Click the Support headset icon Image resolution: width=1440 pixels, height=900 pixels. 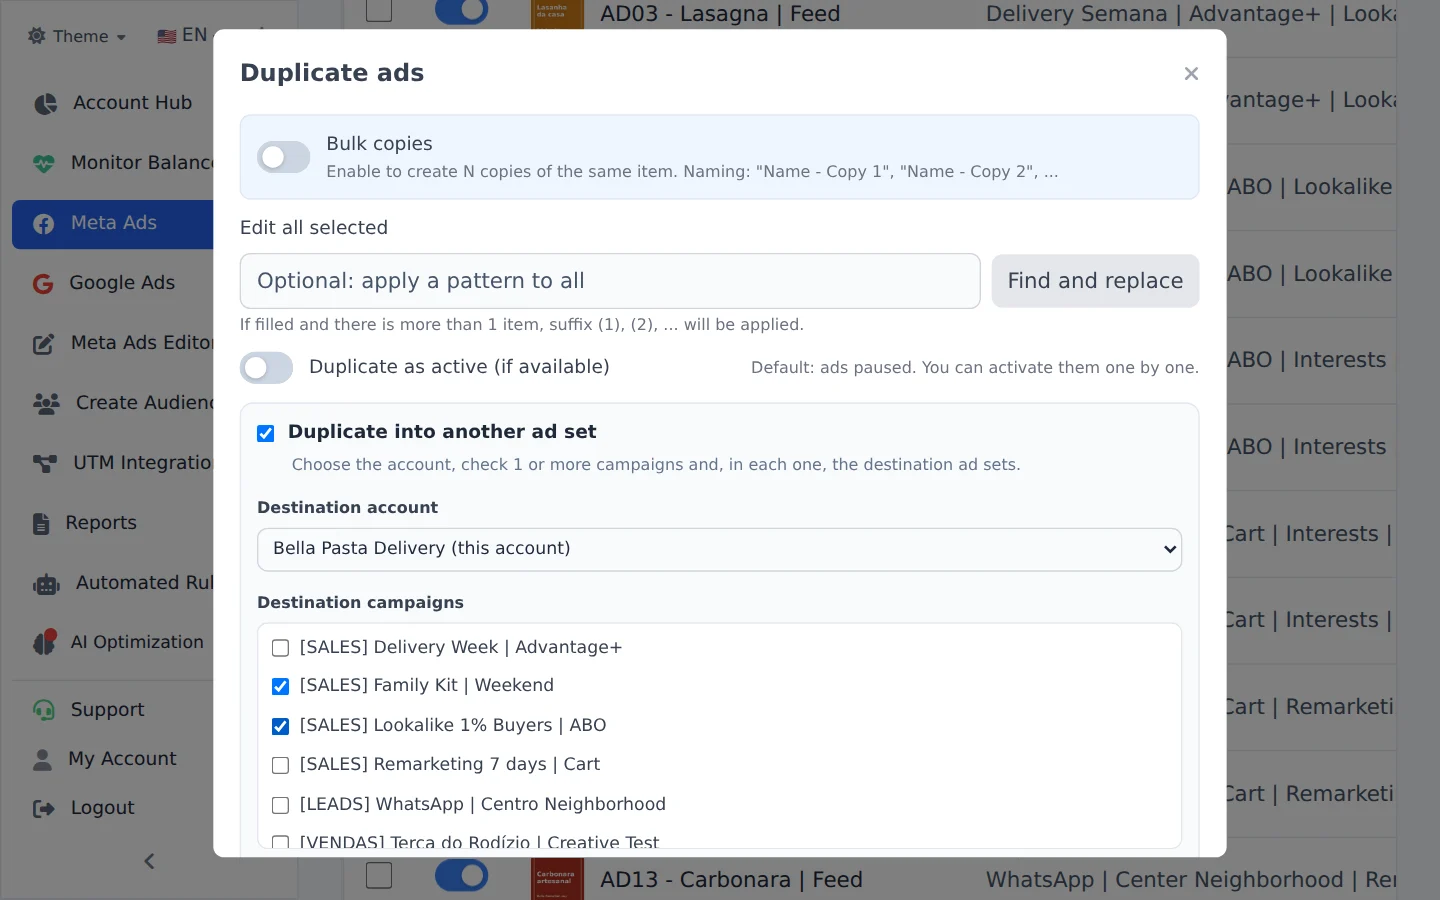click(44, 710)
